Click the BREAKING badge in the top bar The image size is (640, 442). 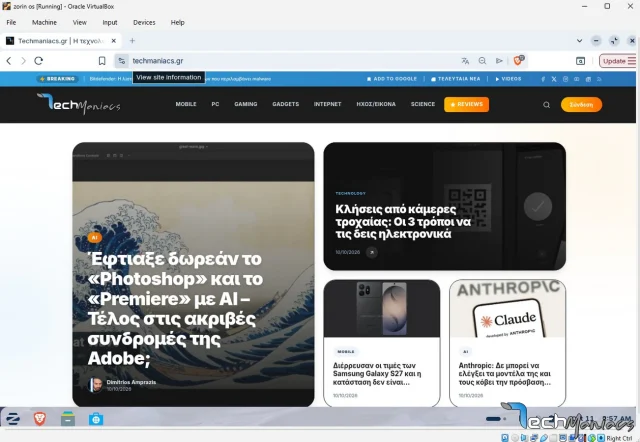(x=58, y=79)
